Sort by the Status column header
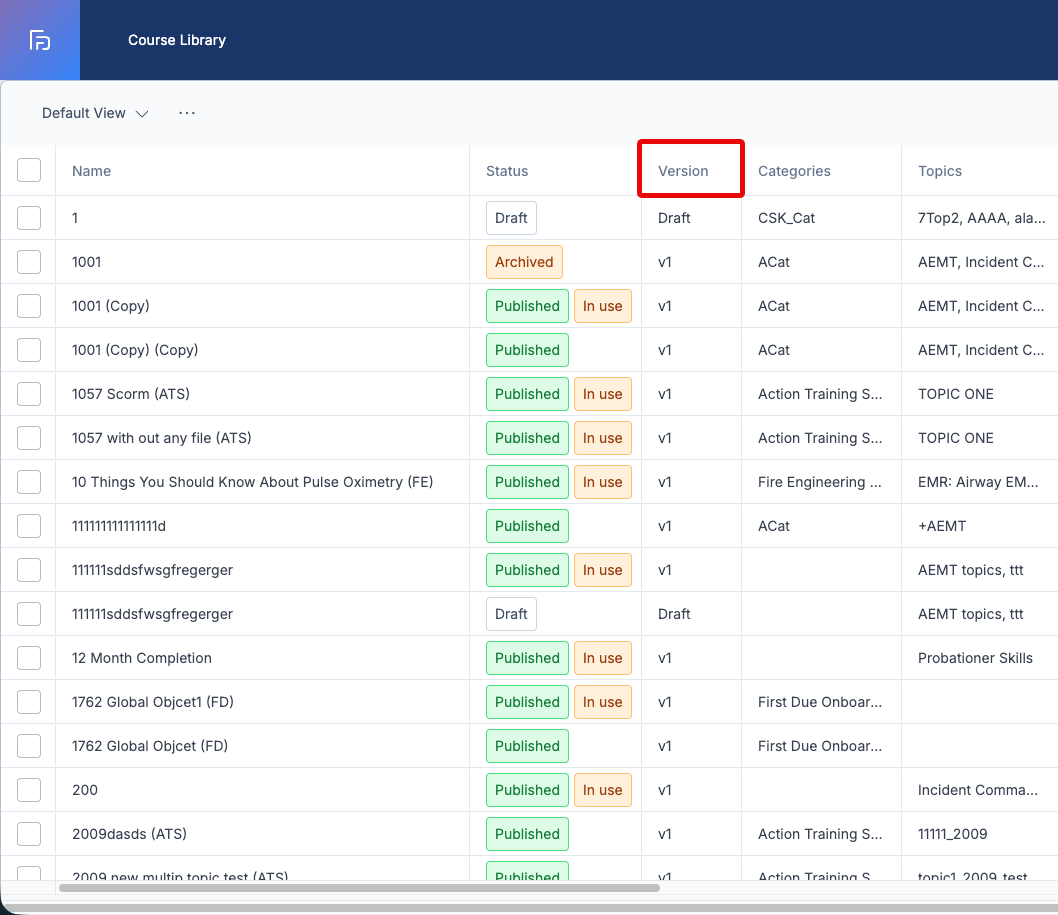Screen dimensions: 1058x915 tap(507, 171)
